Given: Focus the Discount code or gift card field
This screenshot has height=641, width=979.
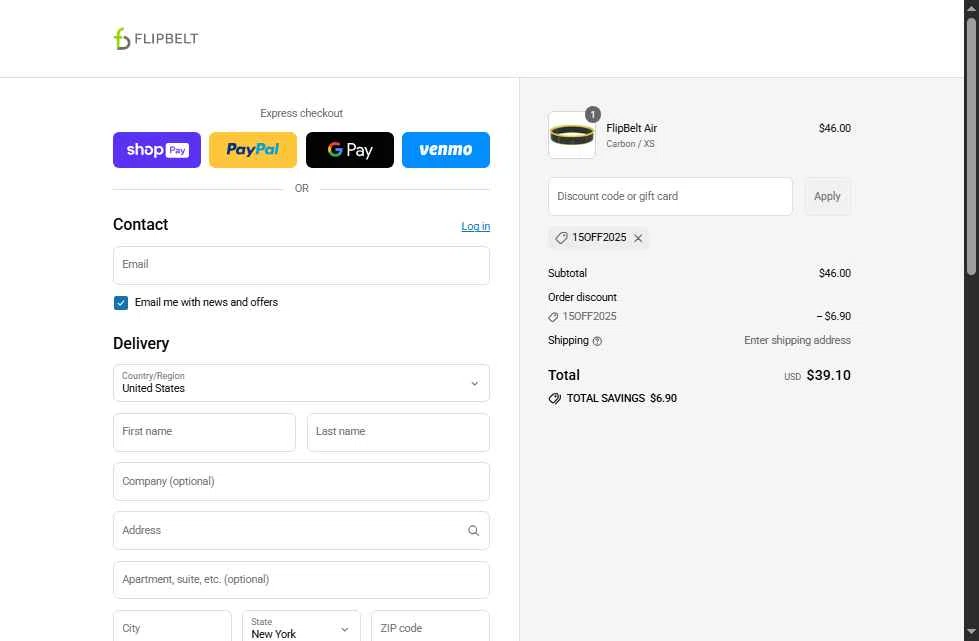Looking at the screenshot, I should [x=671, y=197].
